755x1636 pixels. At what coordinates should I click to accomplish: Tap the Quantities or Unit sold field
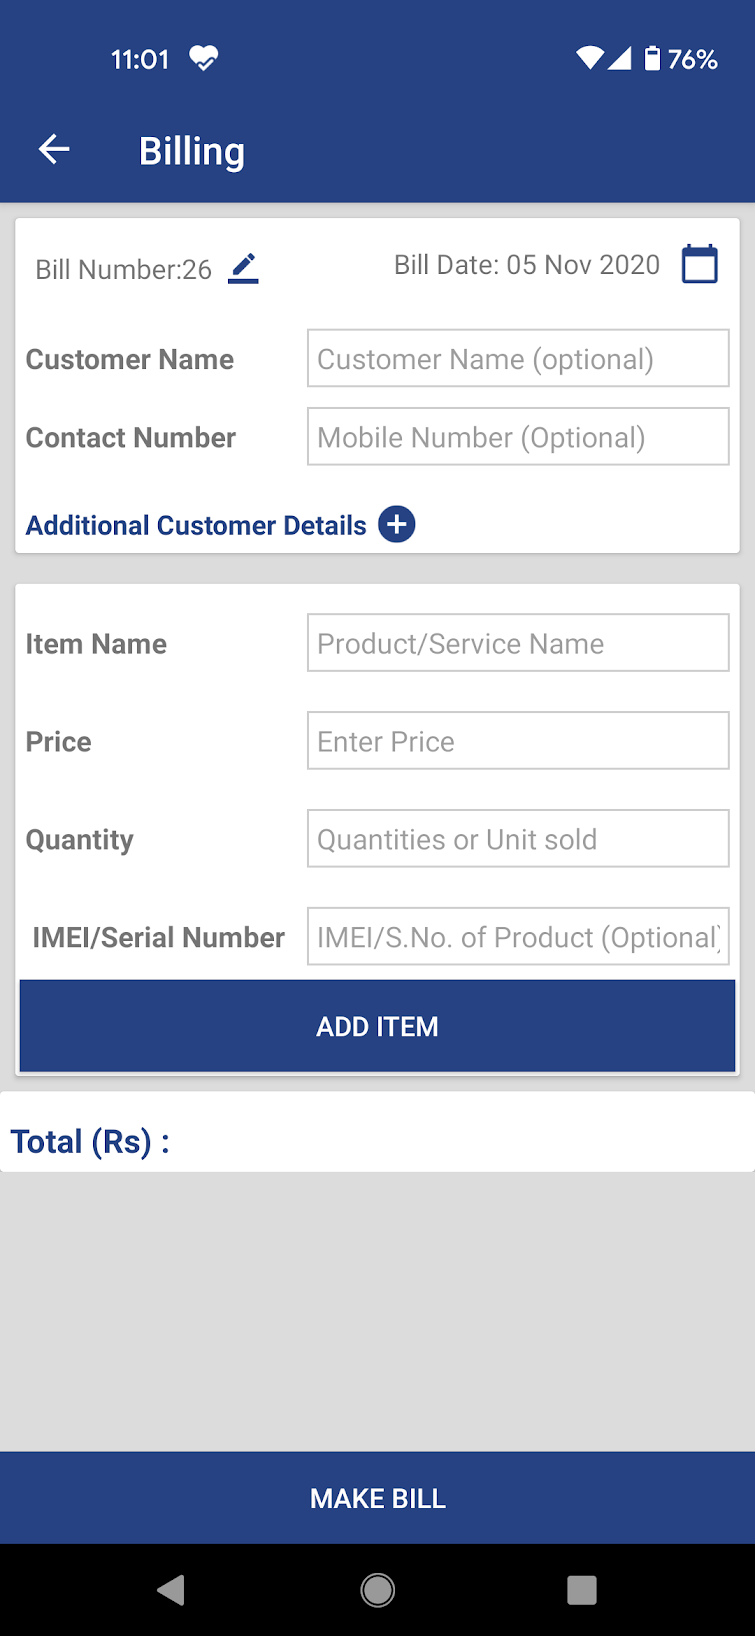click(517, 838)
